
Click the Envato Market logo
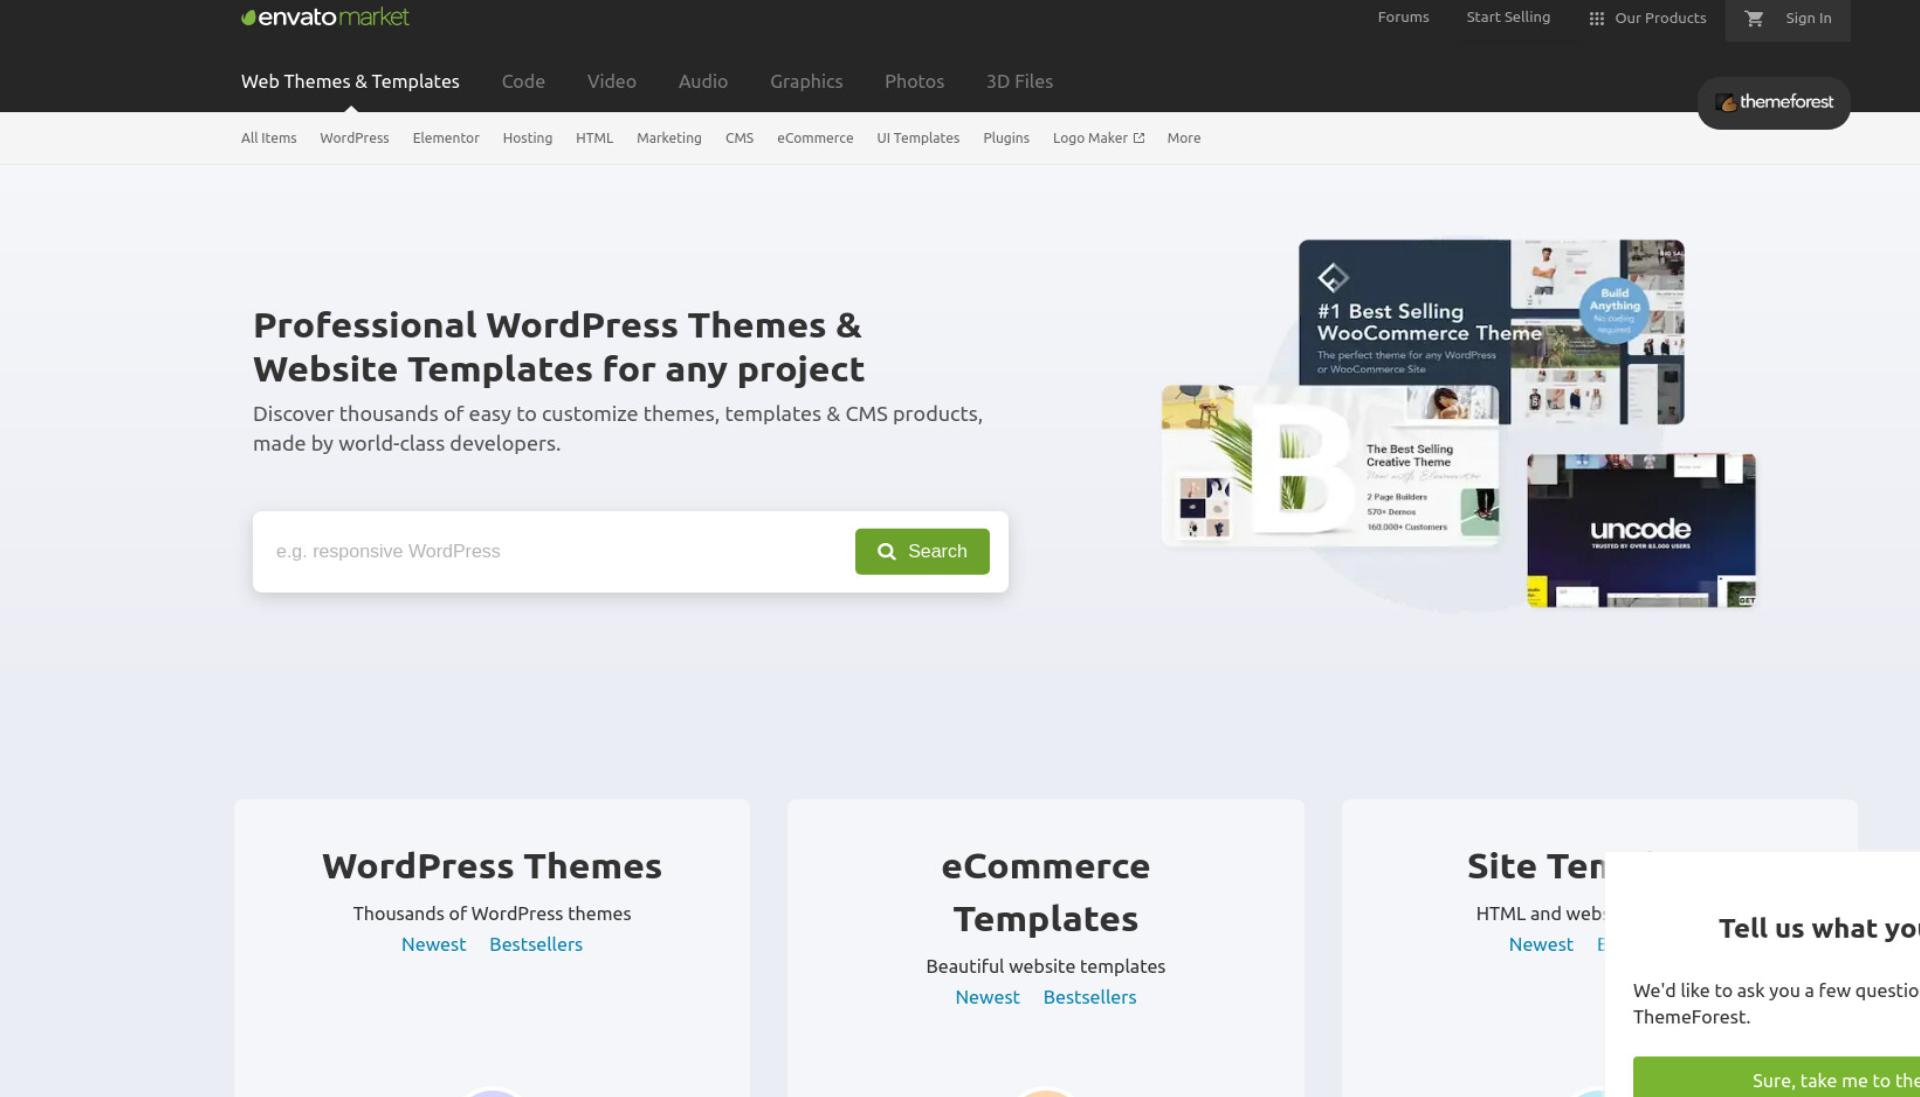(x=325, y=17)
